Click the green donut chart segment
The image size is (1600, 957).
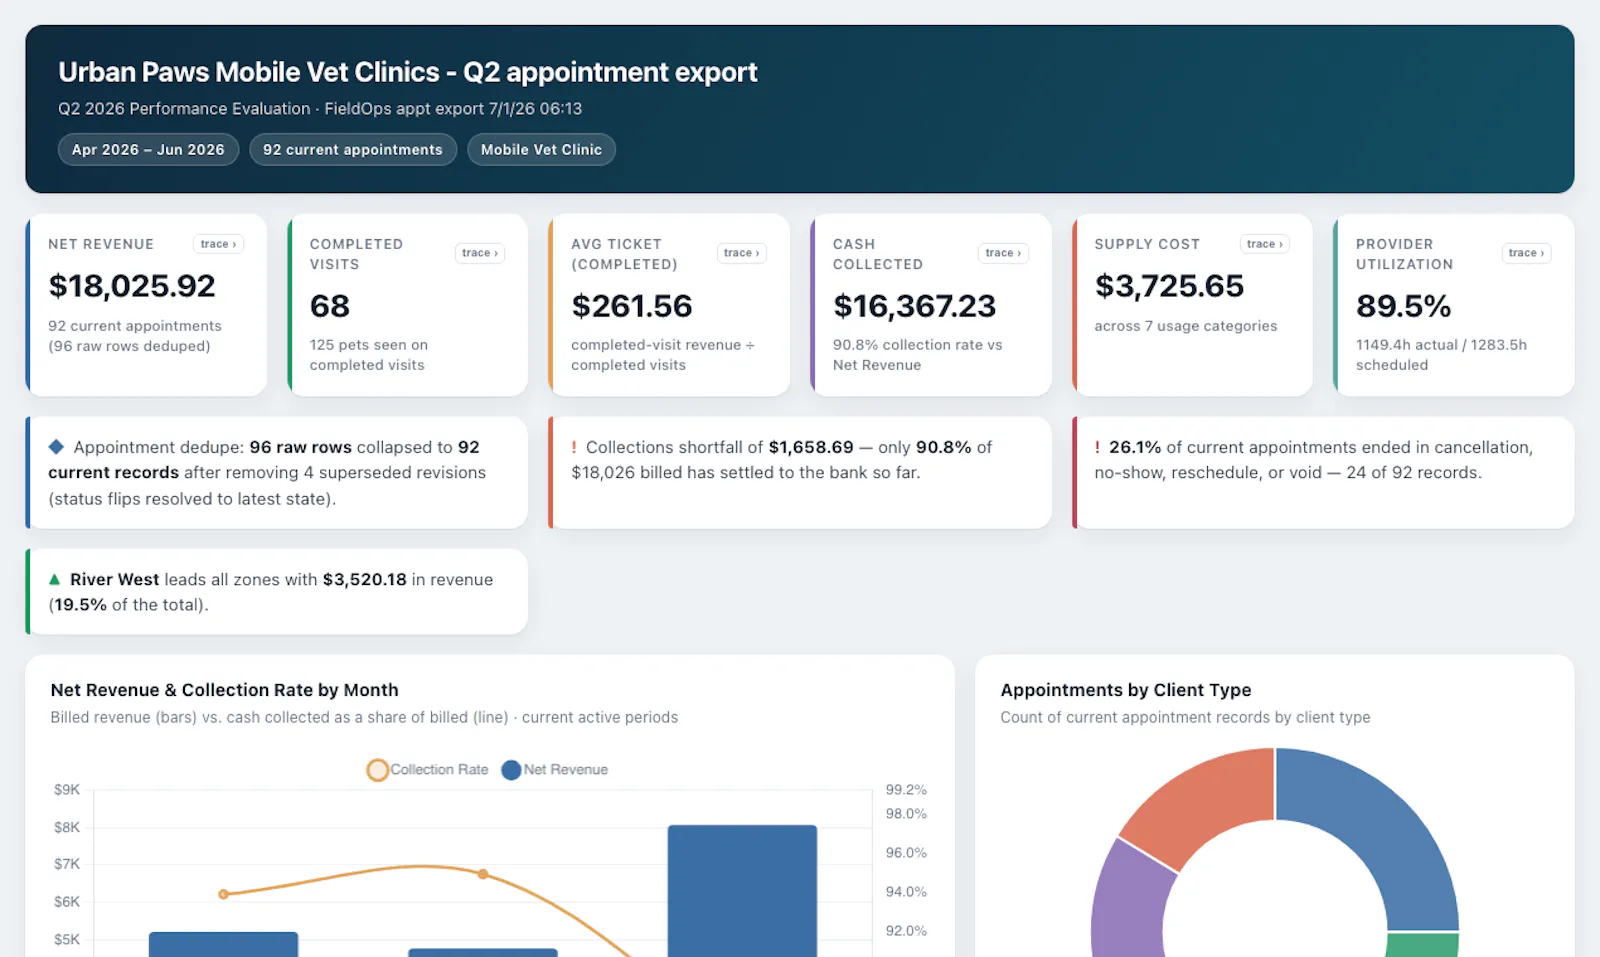(1422, 945)
